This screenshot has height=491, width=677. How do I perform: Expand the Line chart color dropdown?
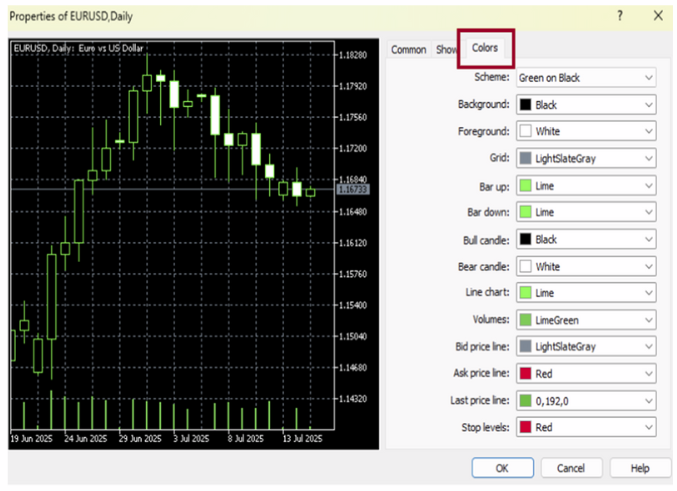(649, 293)
